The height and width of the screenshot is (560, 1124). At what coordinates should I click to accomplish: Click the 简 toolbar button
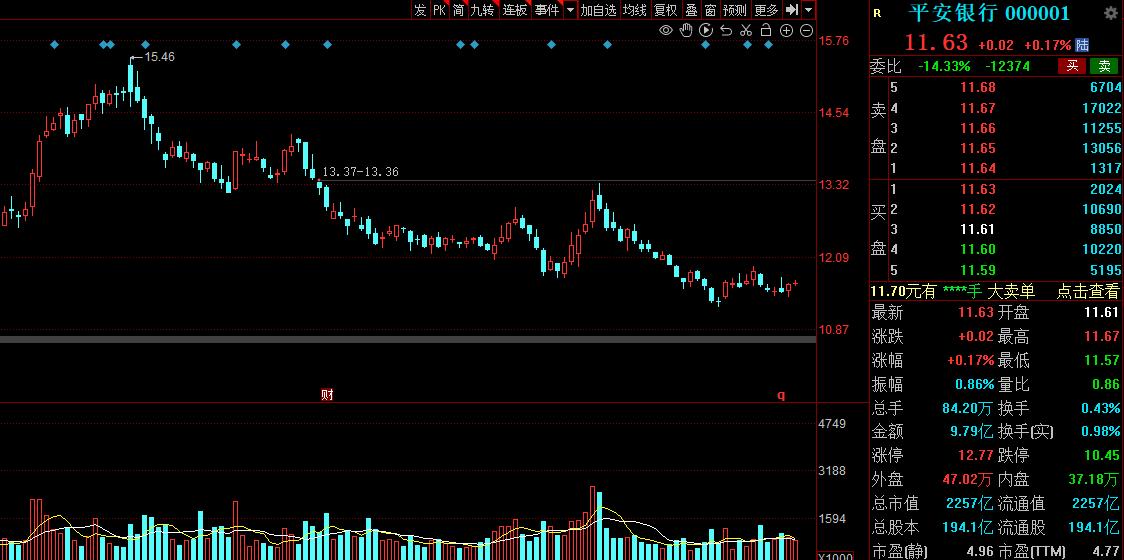pos(458,10)
